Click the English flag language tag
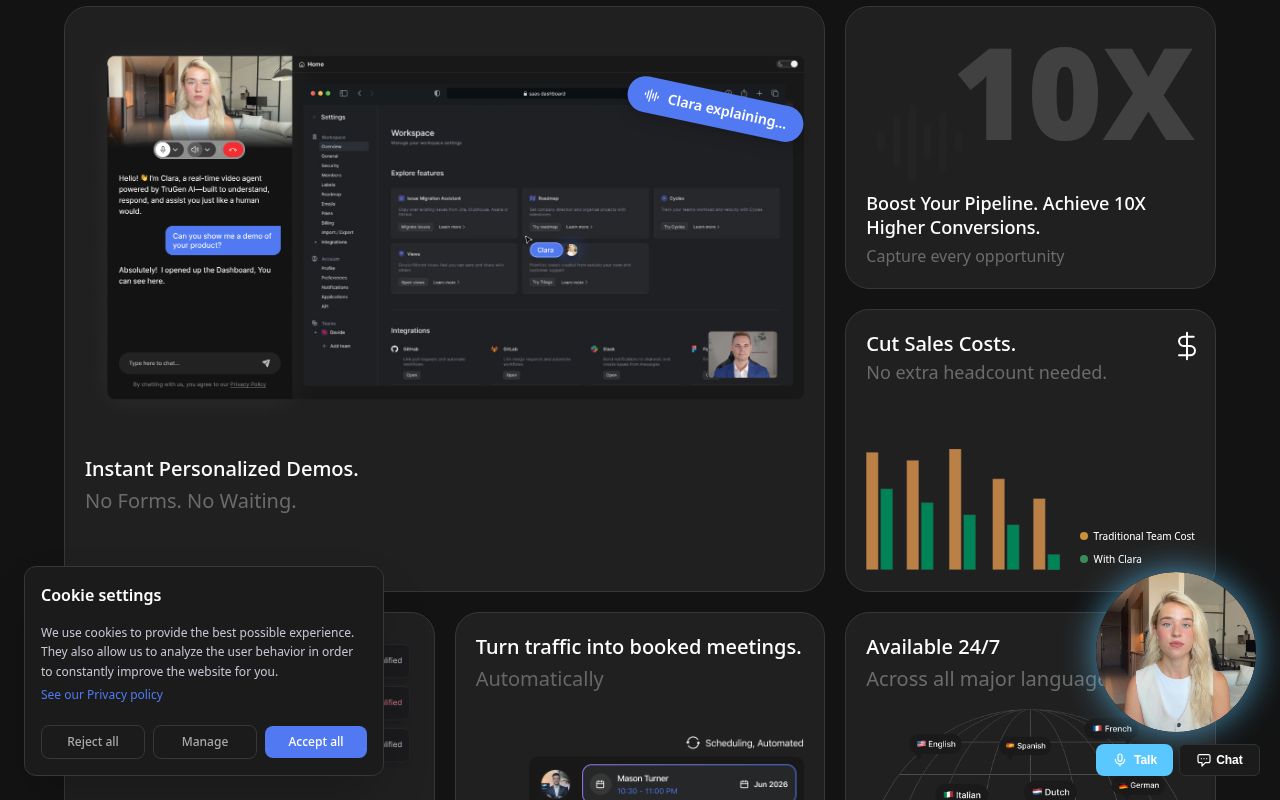1280x800 pixels. 936,744
